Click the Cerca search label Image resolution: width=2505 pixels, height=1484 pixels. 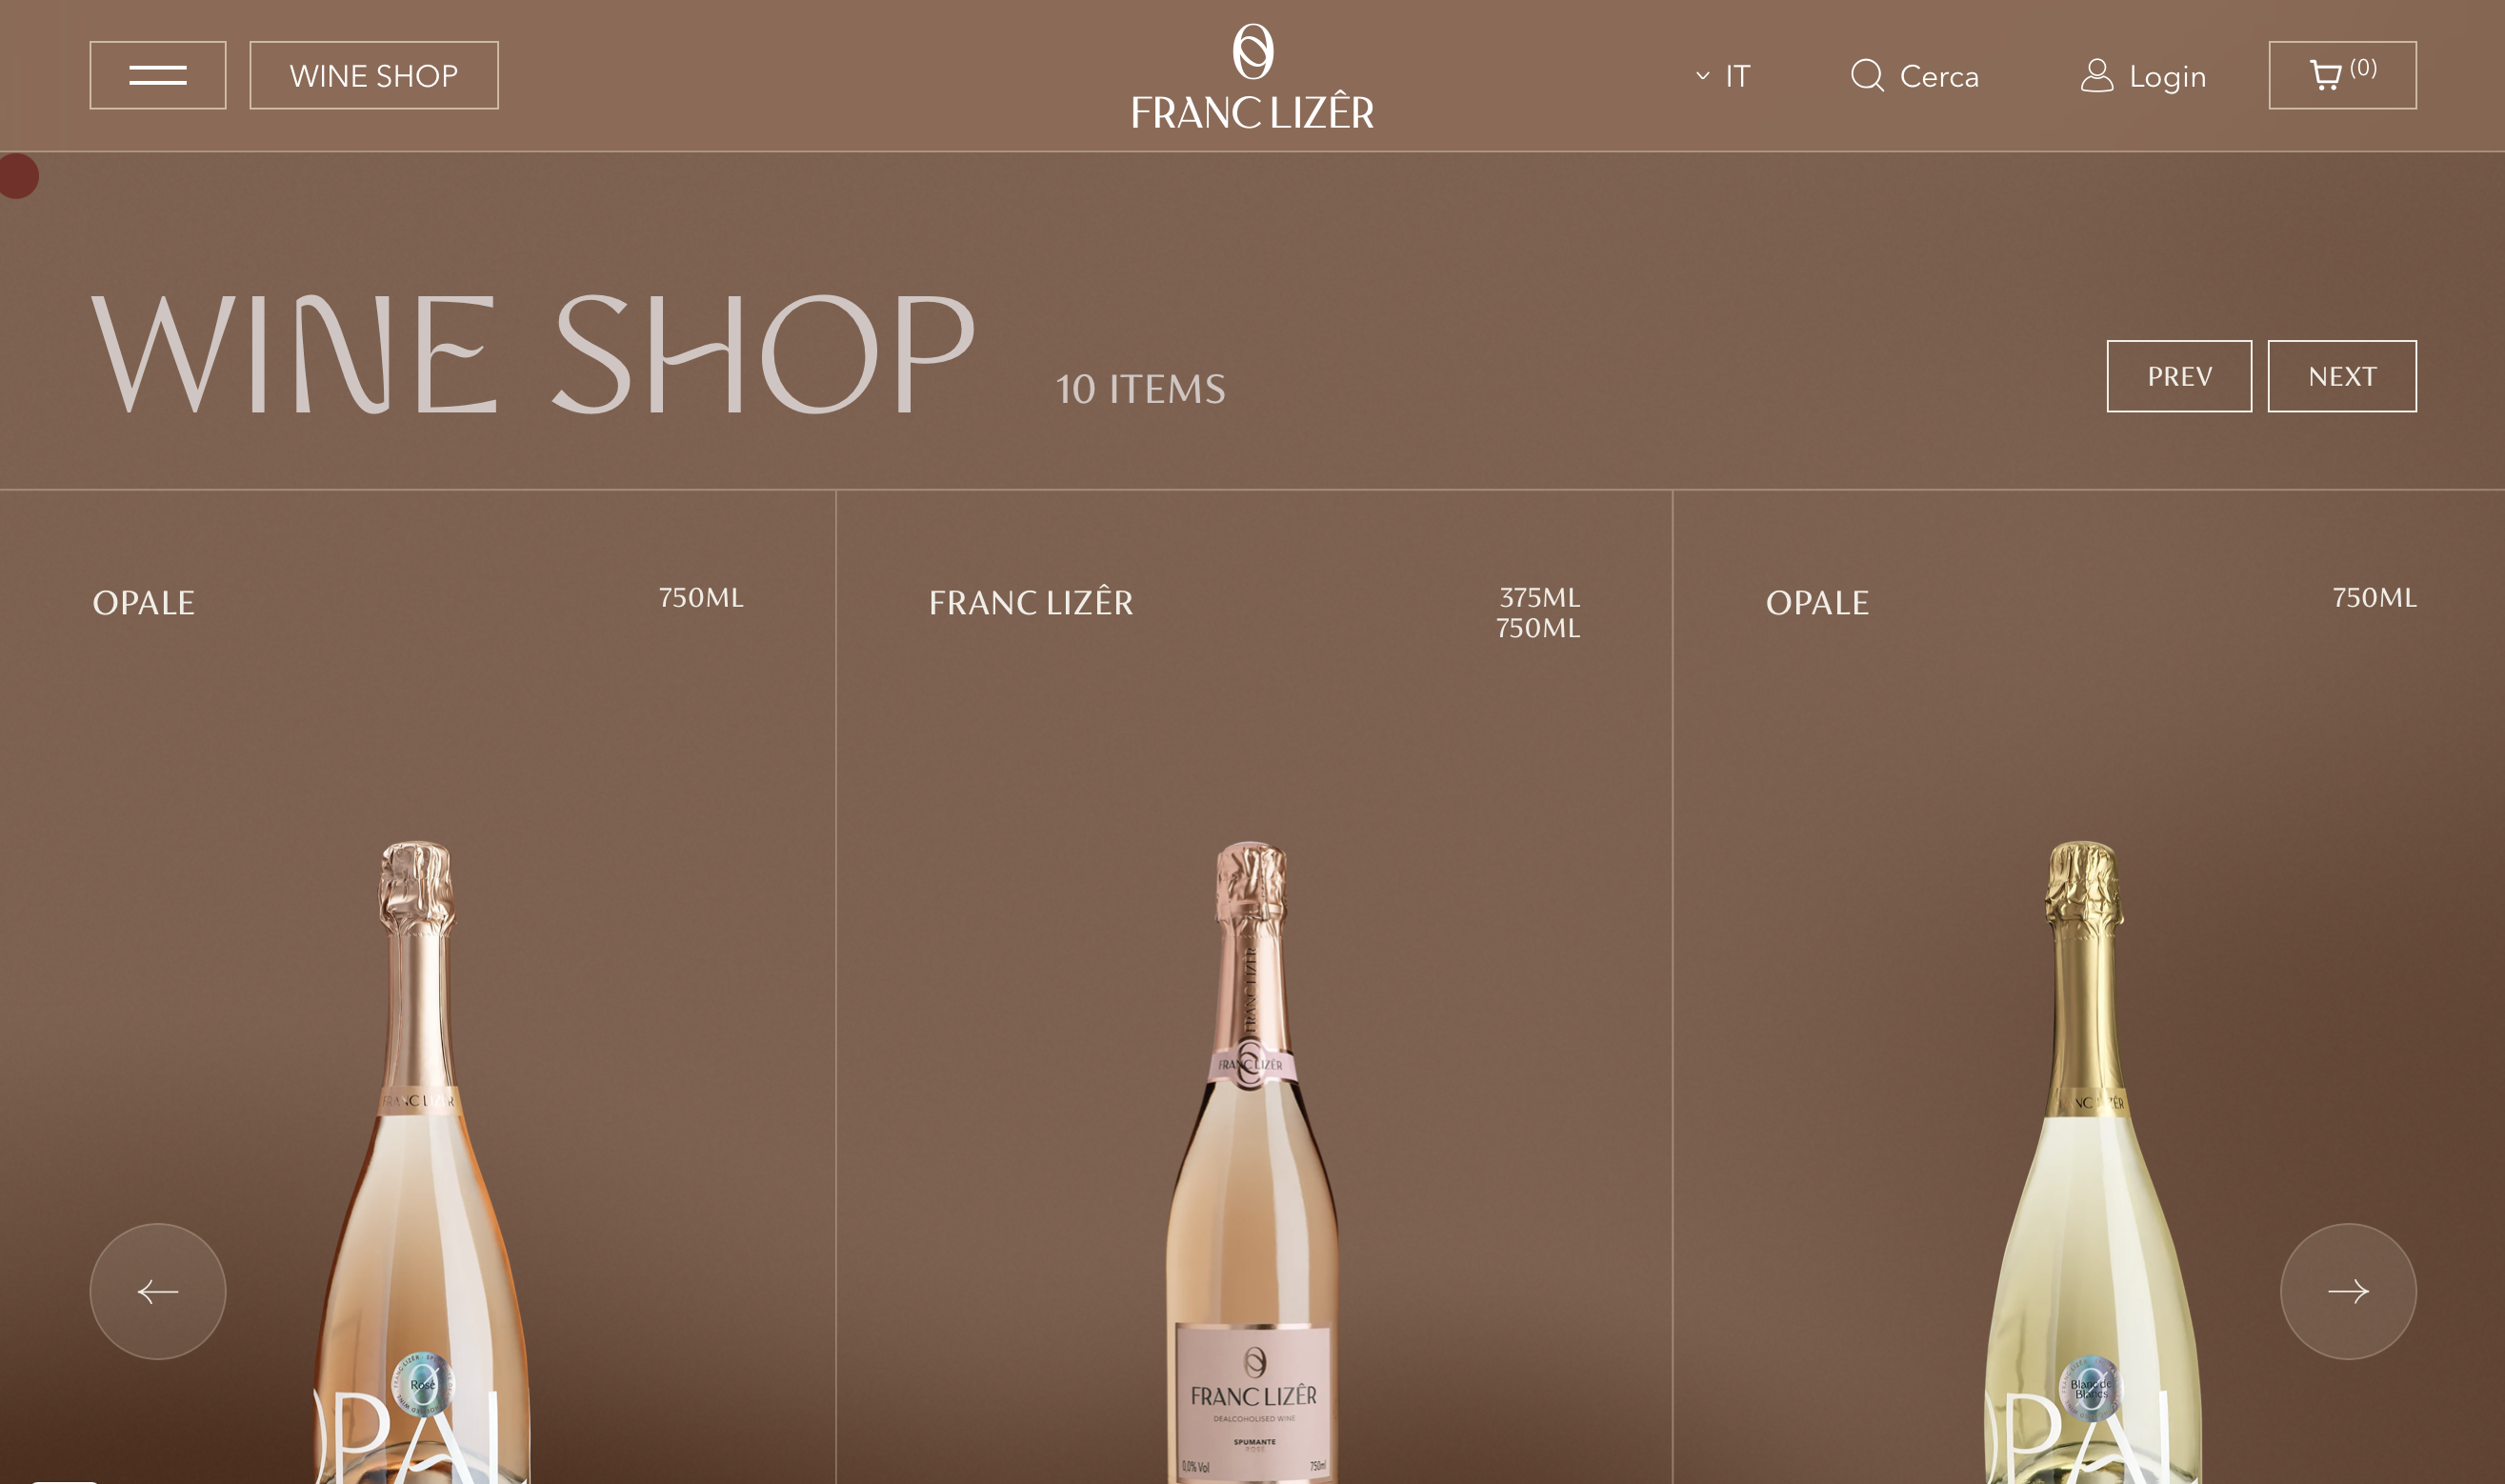point(1939,77)
